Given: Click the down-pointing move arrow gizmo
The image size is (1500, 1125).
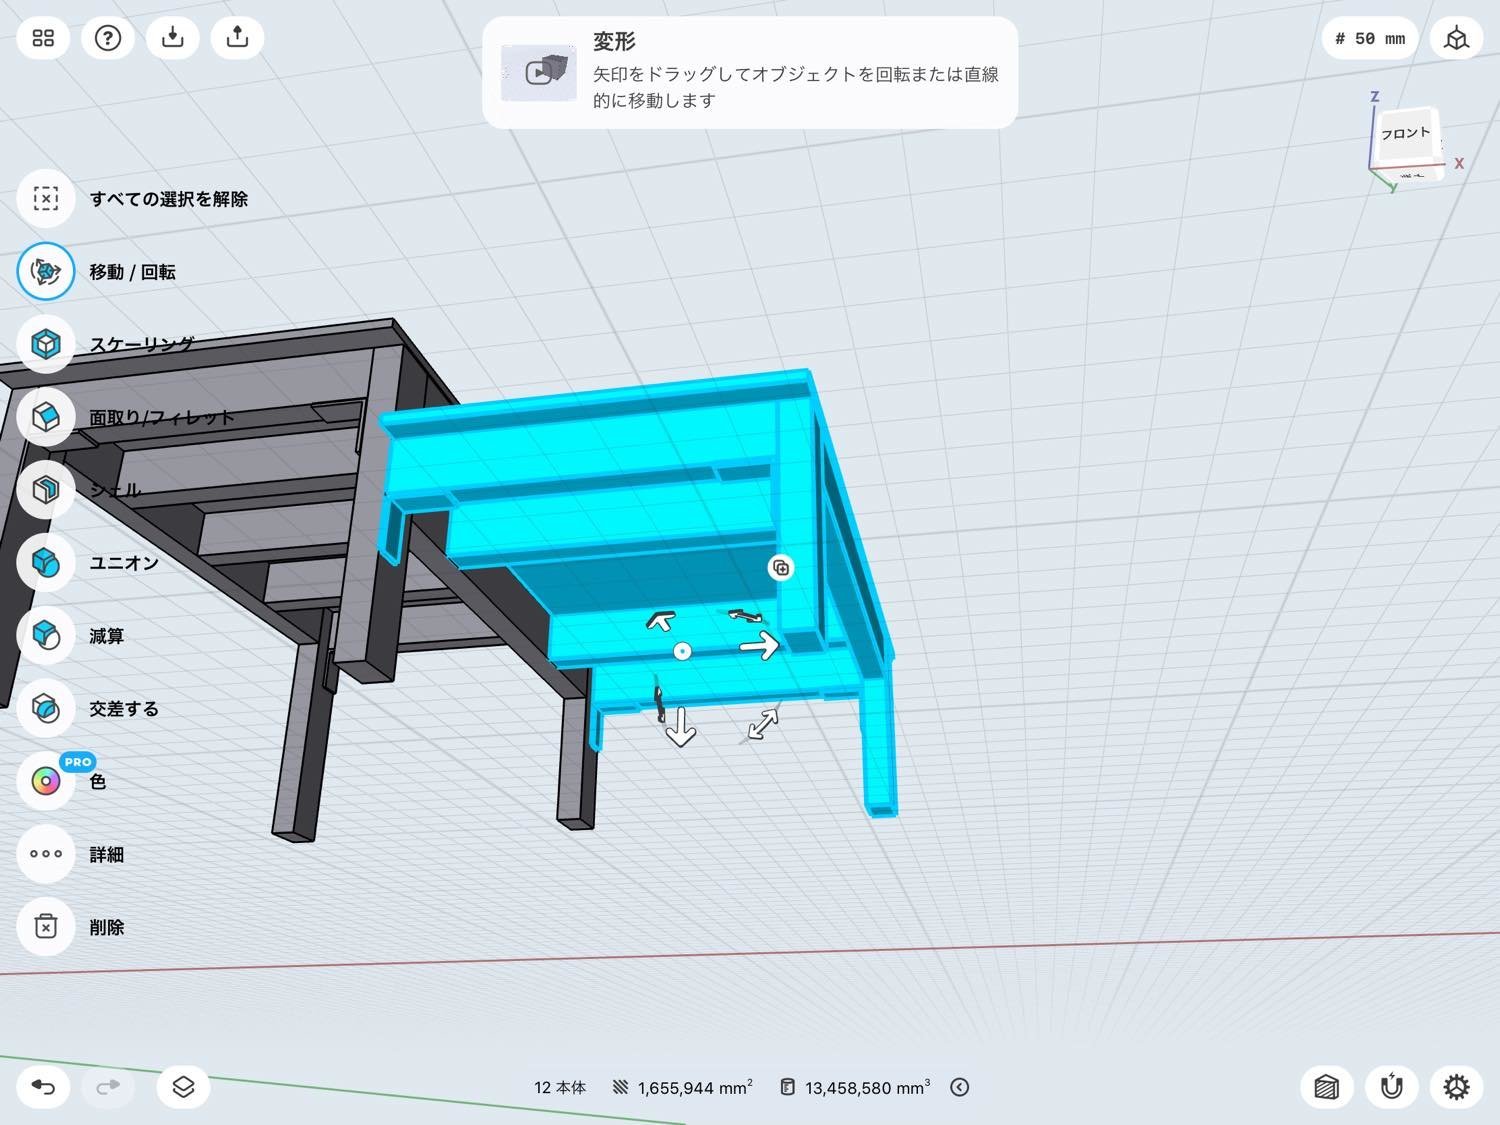Looking at the screenshot, I should click(681, 727).
